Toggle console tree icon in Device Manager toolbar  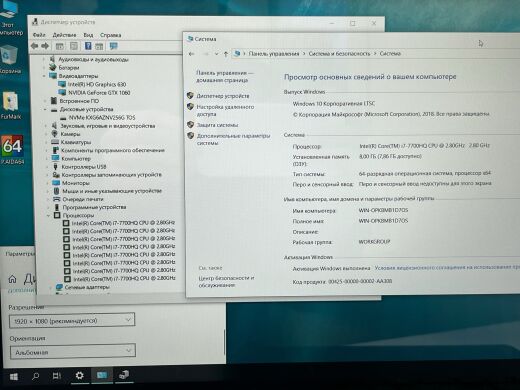pyautogui.click(x=60, y=46)
